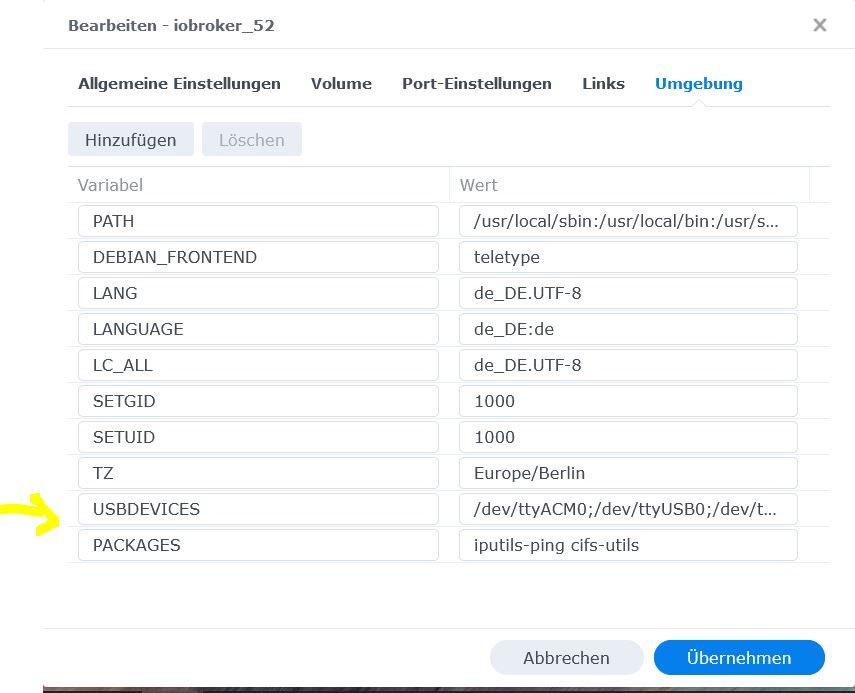The height and width of the screenshot is (693, 855).
Task: Edit the SETGID value 1000 field
Action: (628, 401)
